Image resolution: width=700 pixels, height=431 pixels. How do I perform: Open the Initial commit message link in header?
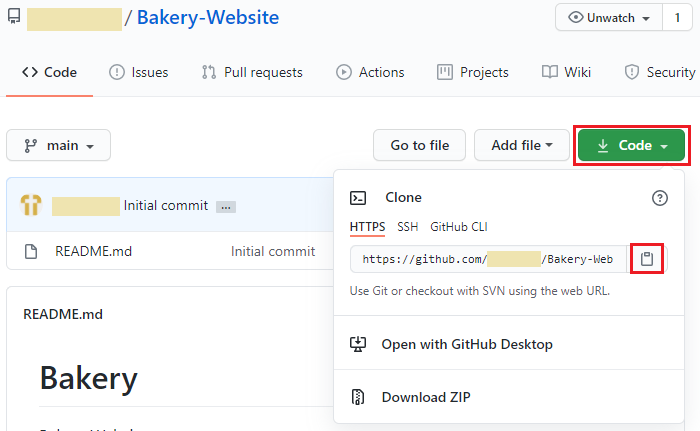[x=166, y=205]
